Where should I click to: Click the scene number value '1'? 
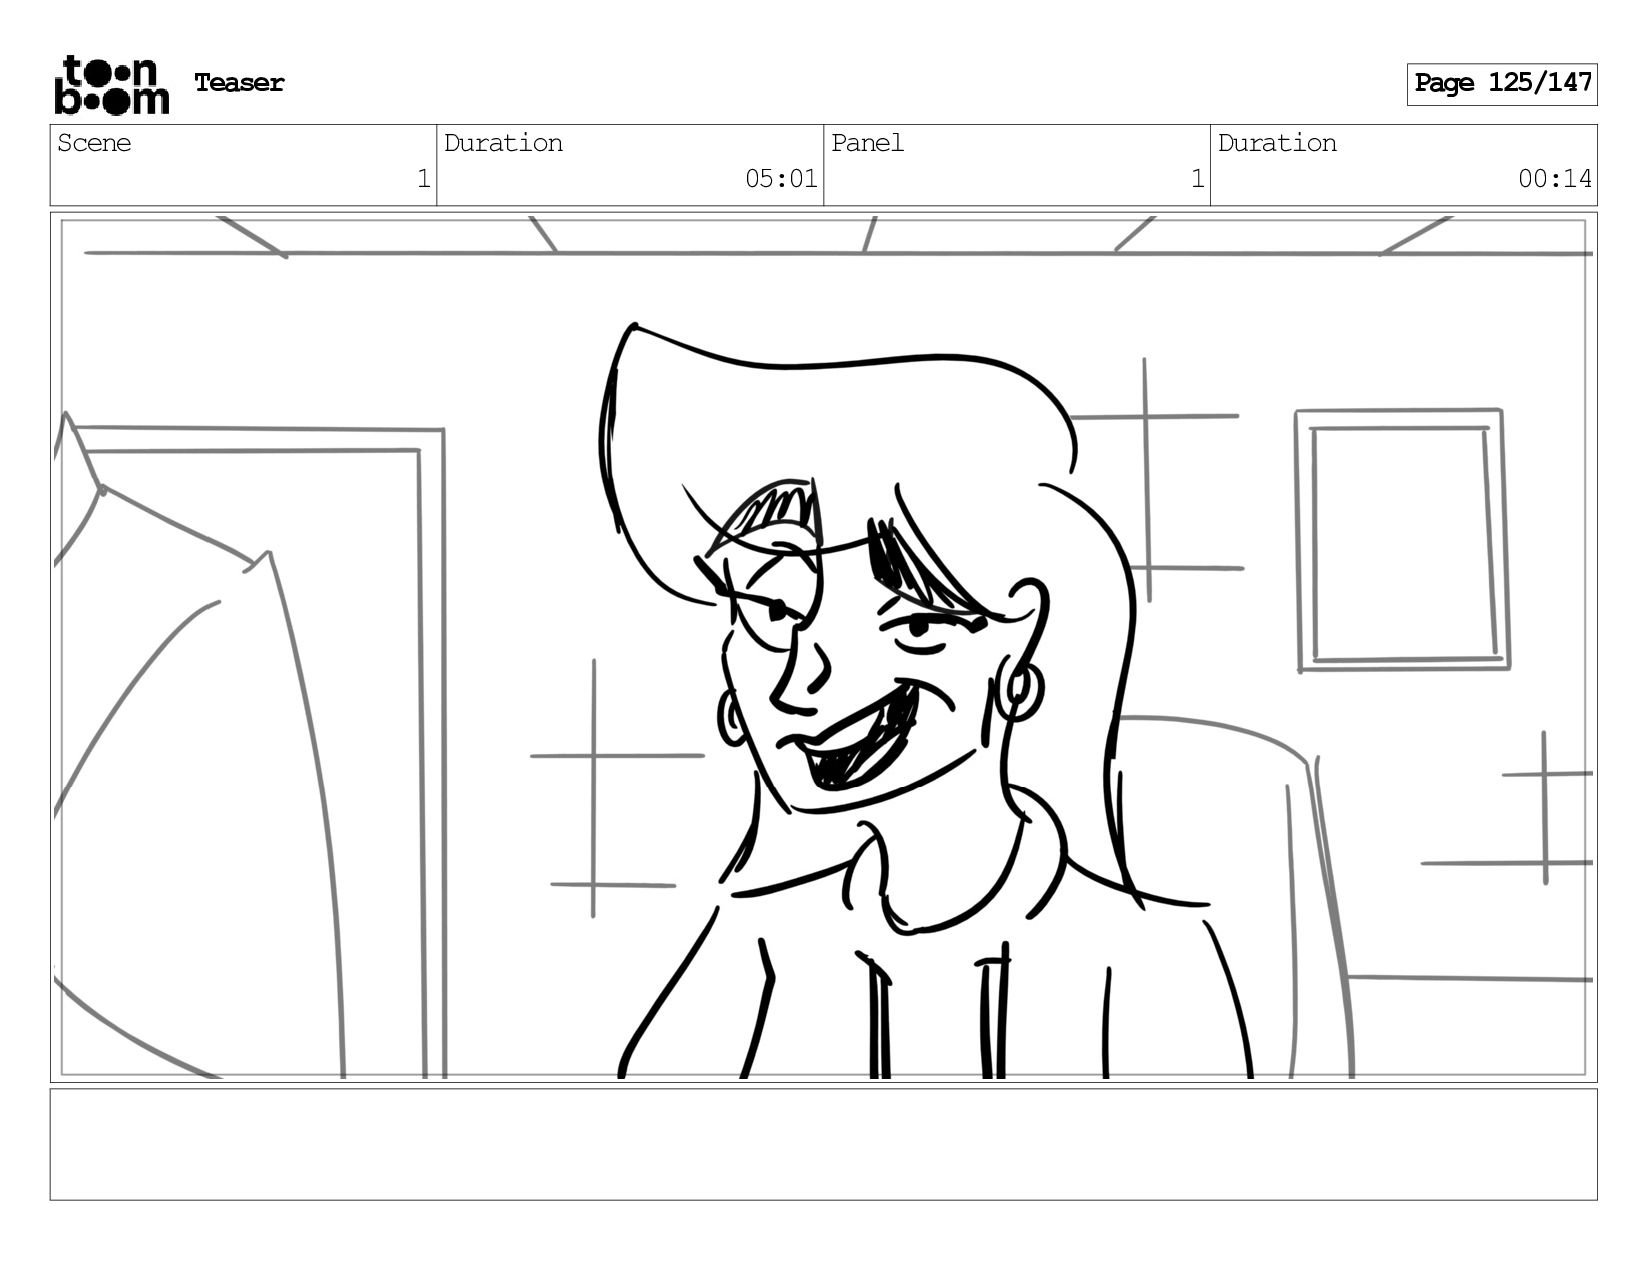[x=423, y=179]
